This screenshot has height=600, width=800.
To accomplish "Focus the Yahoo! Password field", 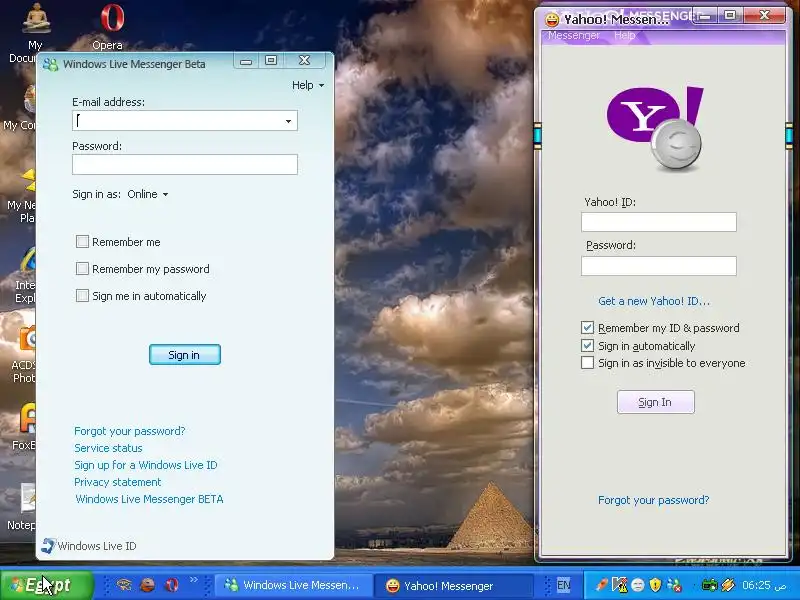I will point(659,266).
